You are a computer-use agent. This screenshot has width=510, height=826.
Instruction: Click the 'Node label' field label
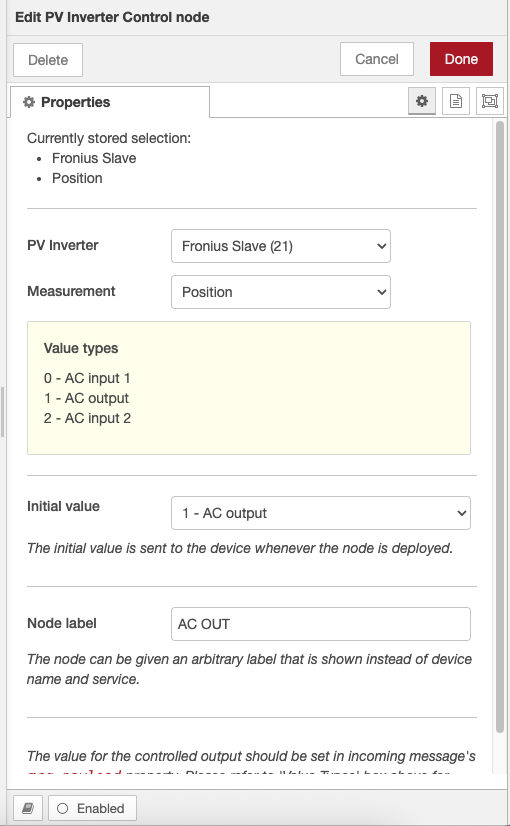click(62, 623)
